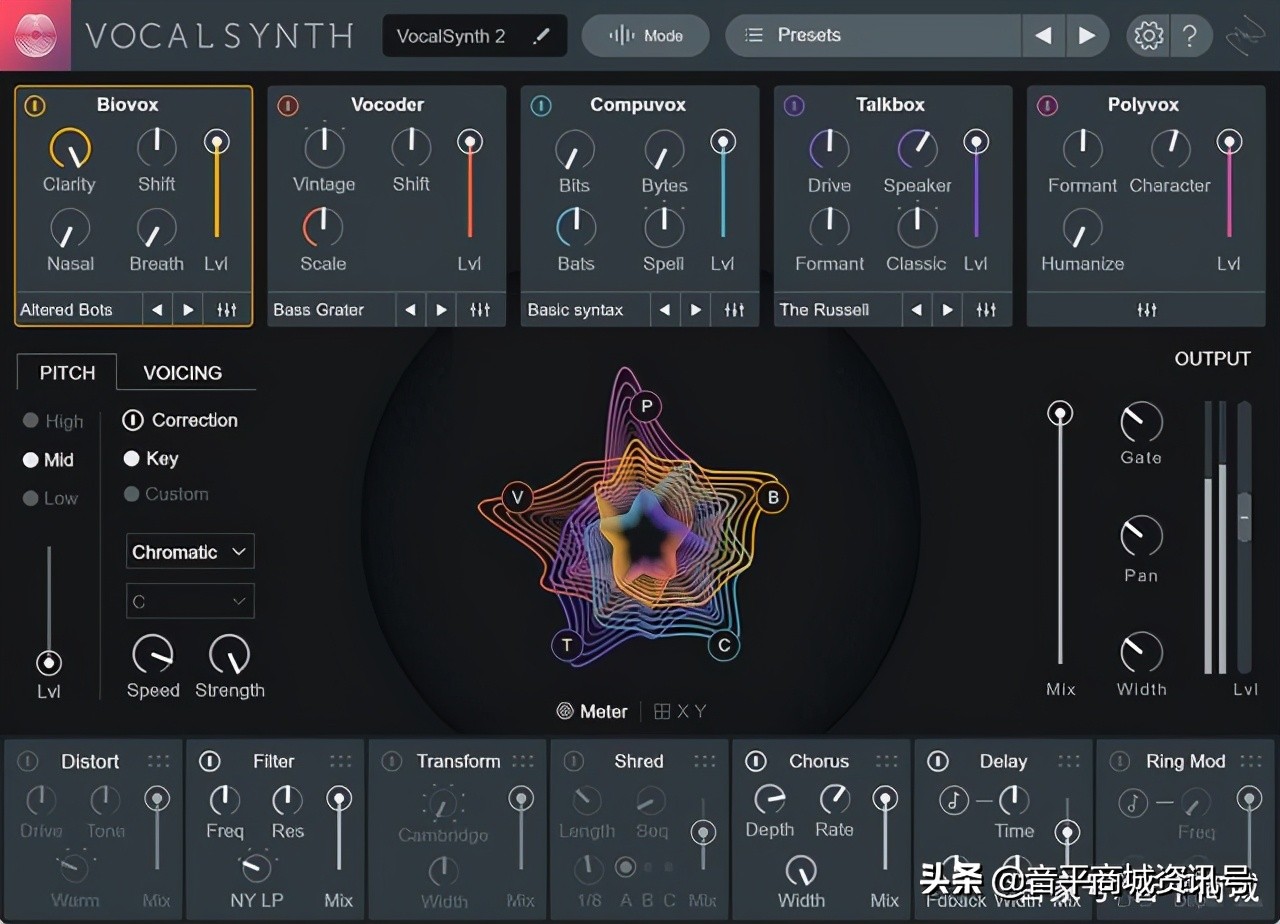This screenshot has height=924, width=1280.
Task: Click the help question mark icon
Action: click(x=1189, y=36)
